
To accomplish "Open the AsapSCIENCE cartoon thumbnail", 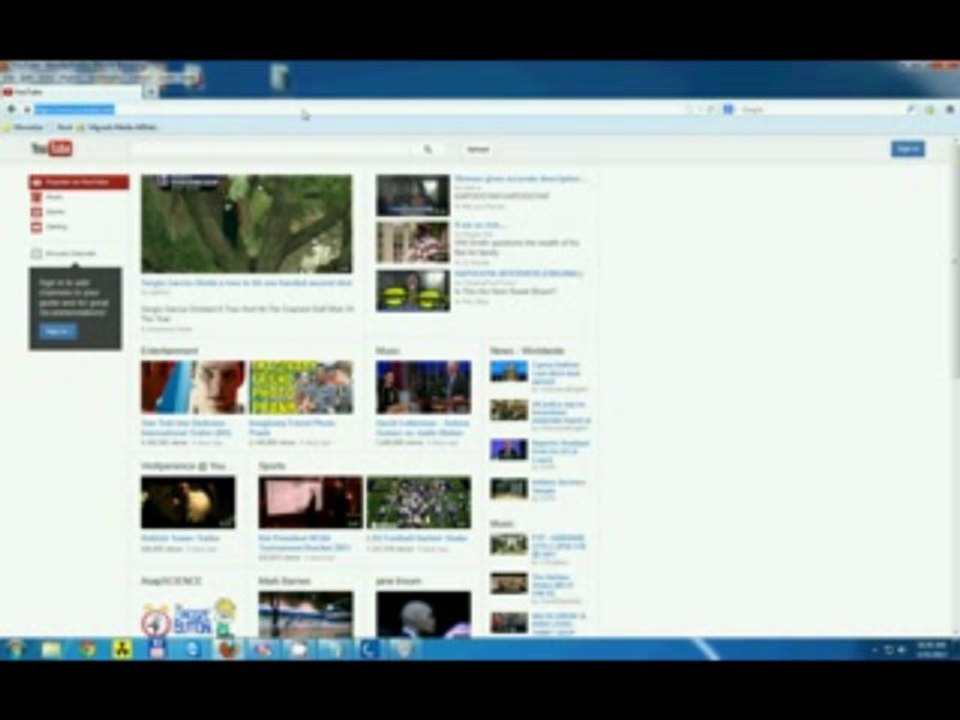I will point(189,615).
